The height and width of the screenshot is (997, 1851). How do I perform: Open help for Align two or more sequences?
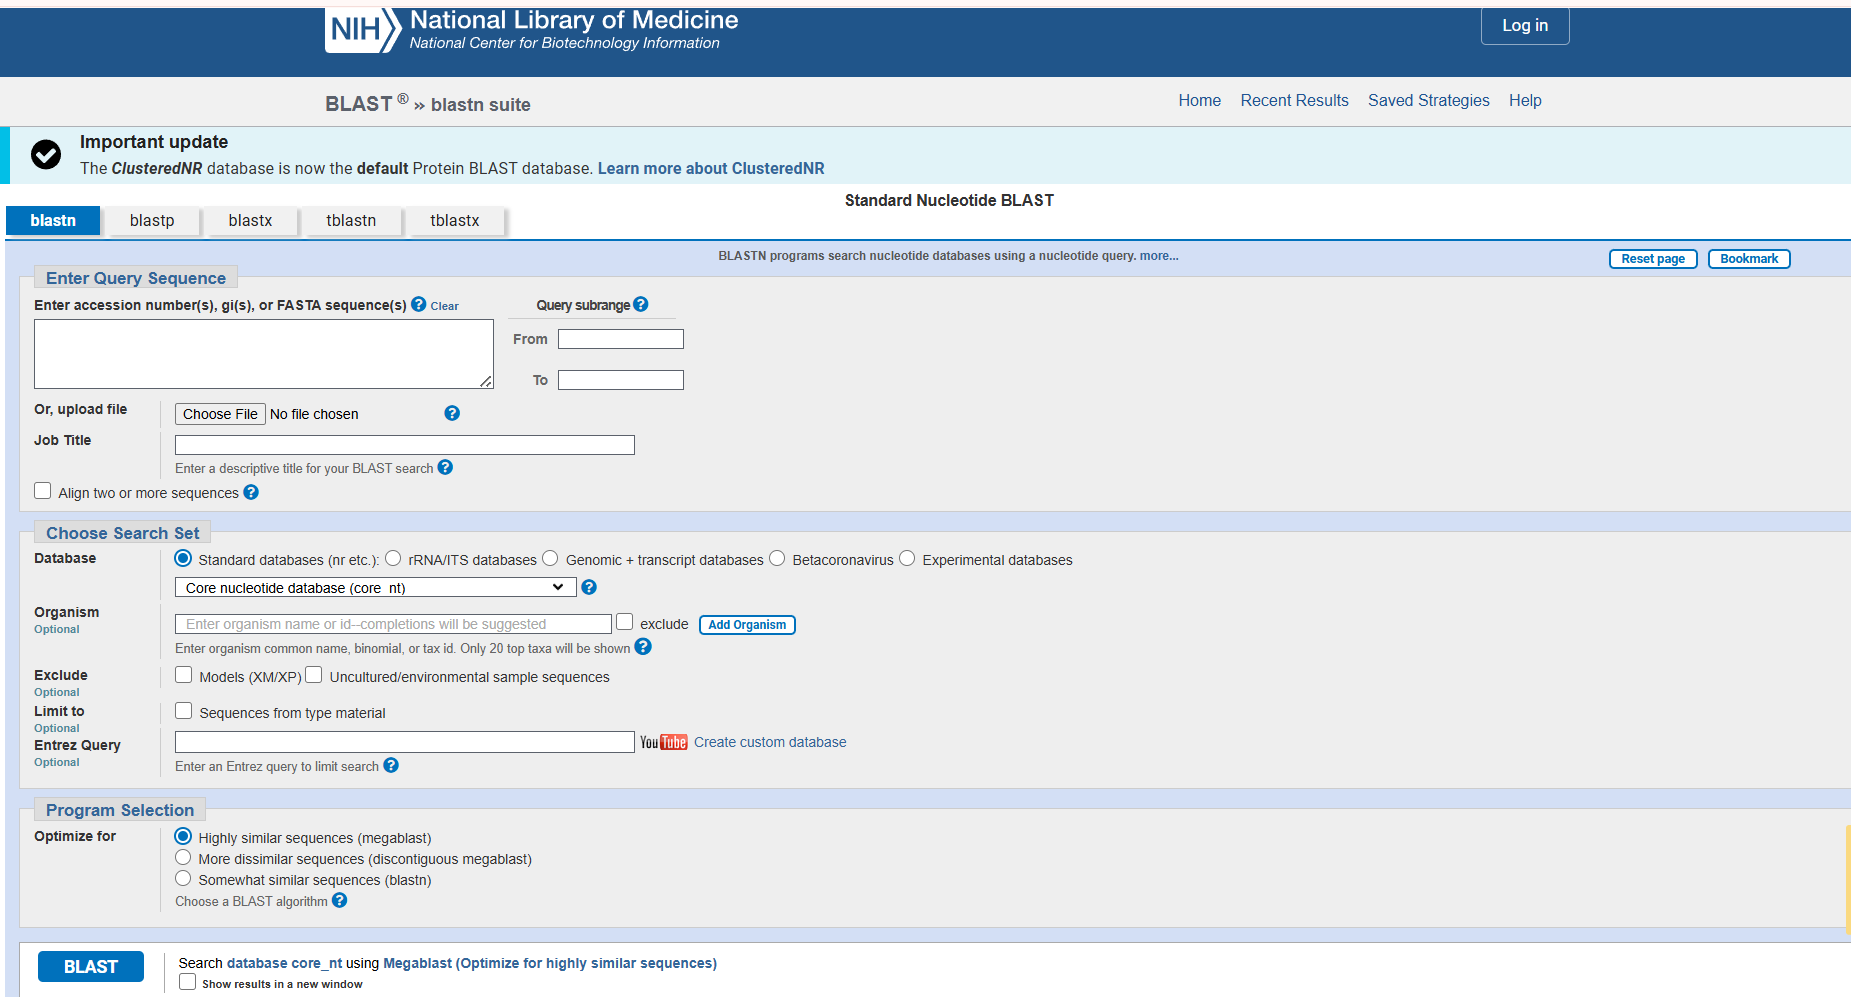click(251, 492)
